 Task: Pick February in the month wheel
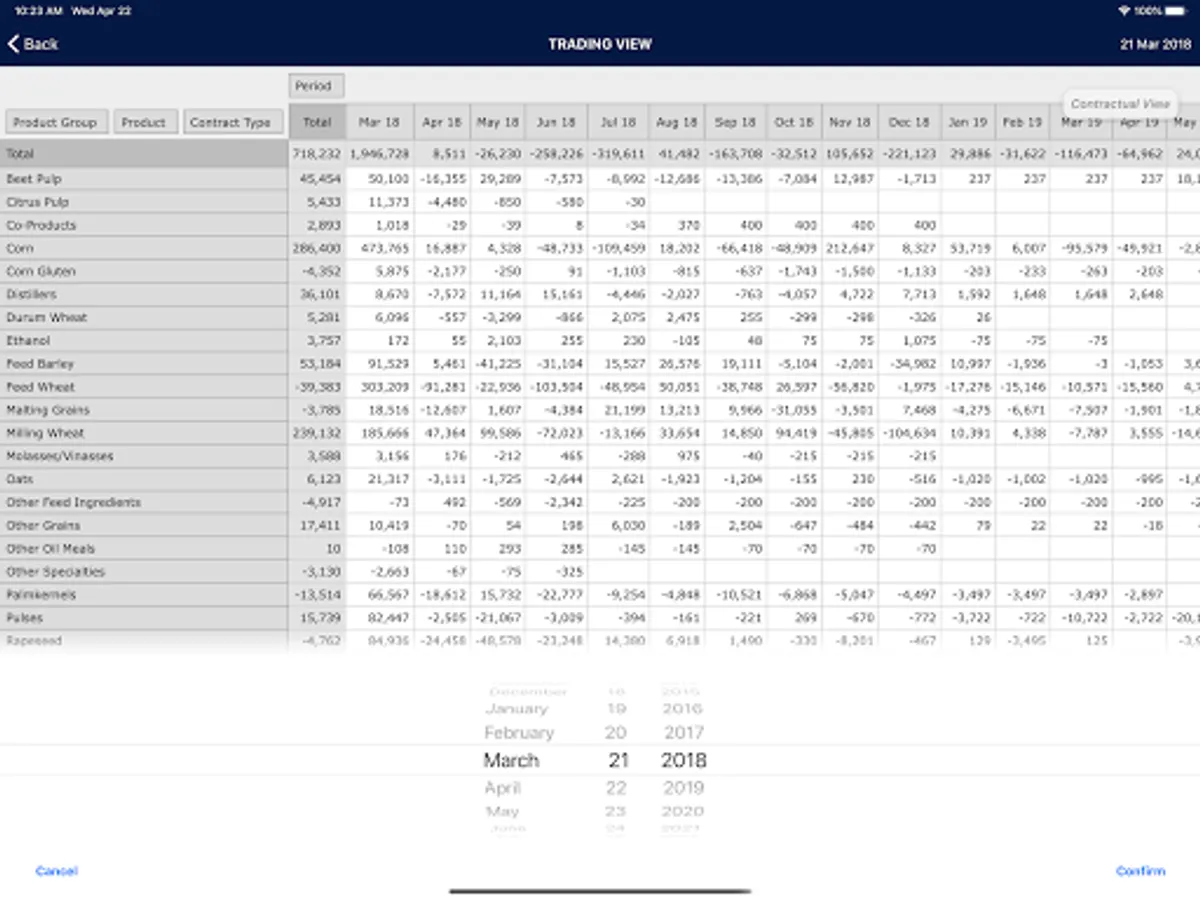tap(518, 733)
